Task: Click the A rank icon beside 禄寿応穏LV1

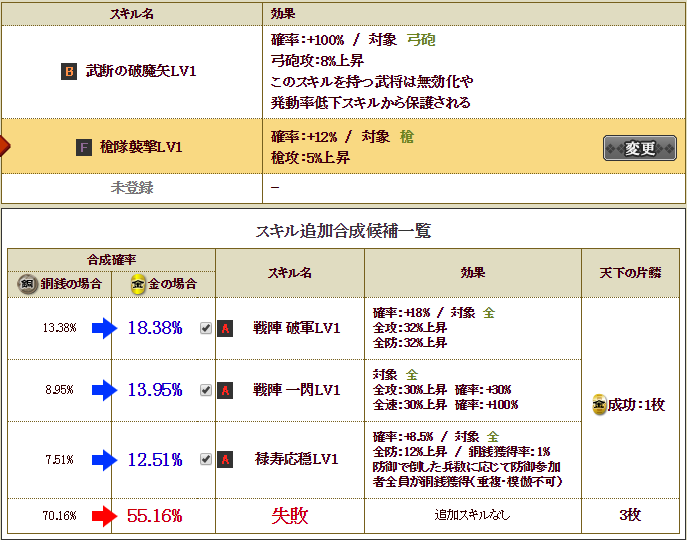Action: 225,459
